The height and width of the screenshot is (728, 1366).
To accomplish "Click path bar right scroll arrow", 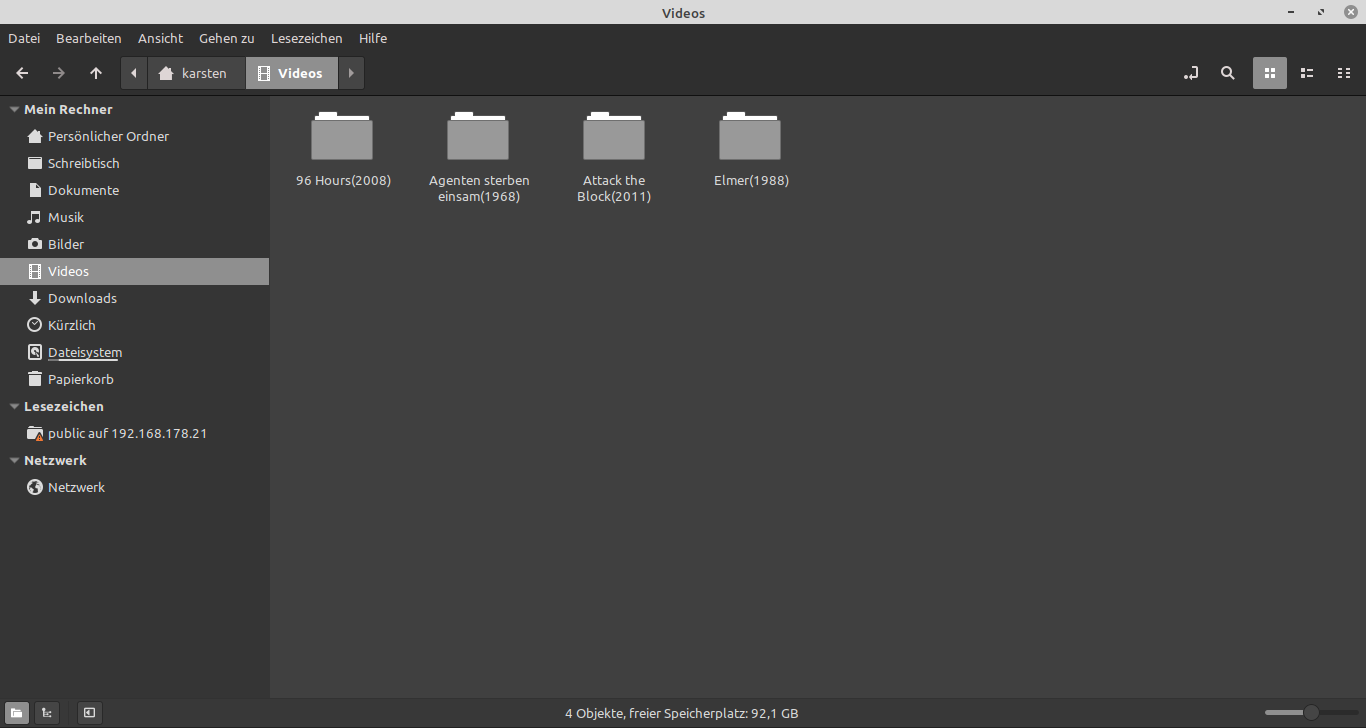I will tap(351, 73).
